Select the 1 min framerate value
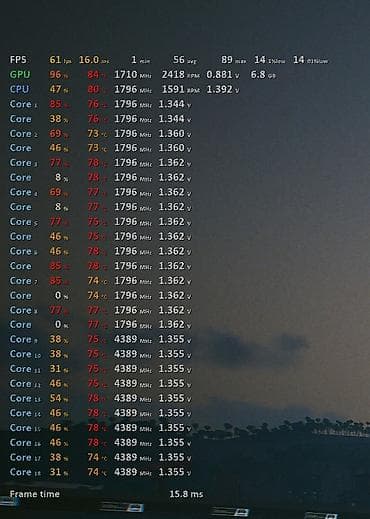 [140, 60]
